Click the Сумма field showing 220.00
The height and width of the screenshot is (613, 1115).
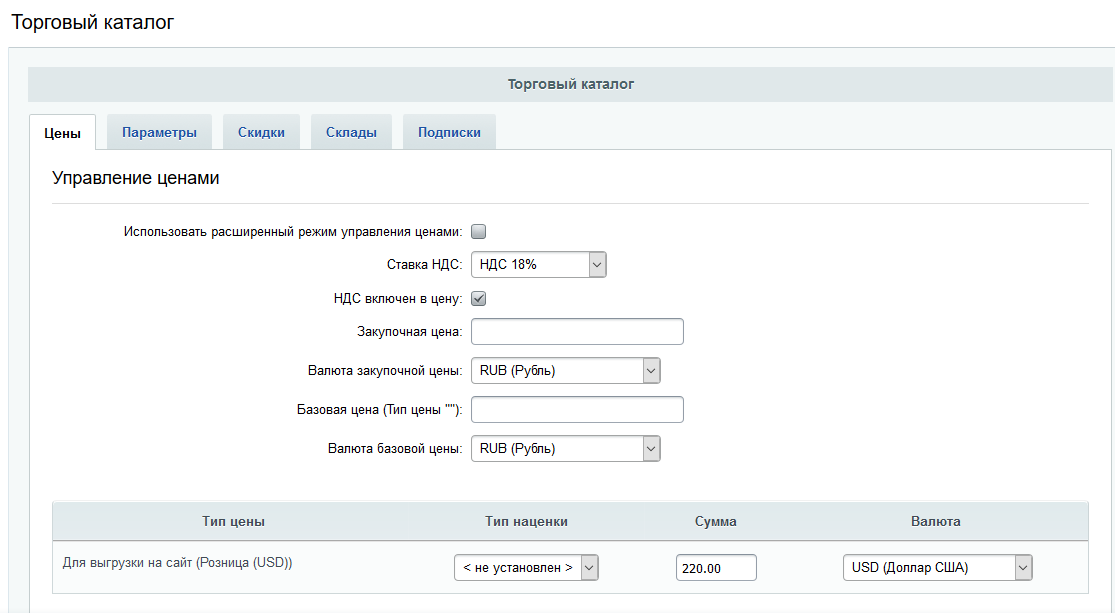pos(716,568)
